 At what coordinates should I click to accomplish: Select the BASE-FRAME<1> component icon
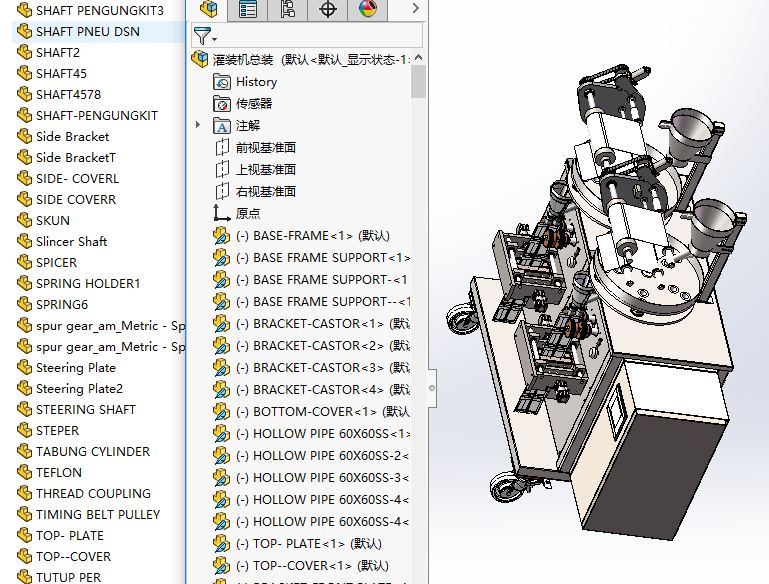(x=222, y=236)
